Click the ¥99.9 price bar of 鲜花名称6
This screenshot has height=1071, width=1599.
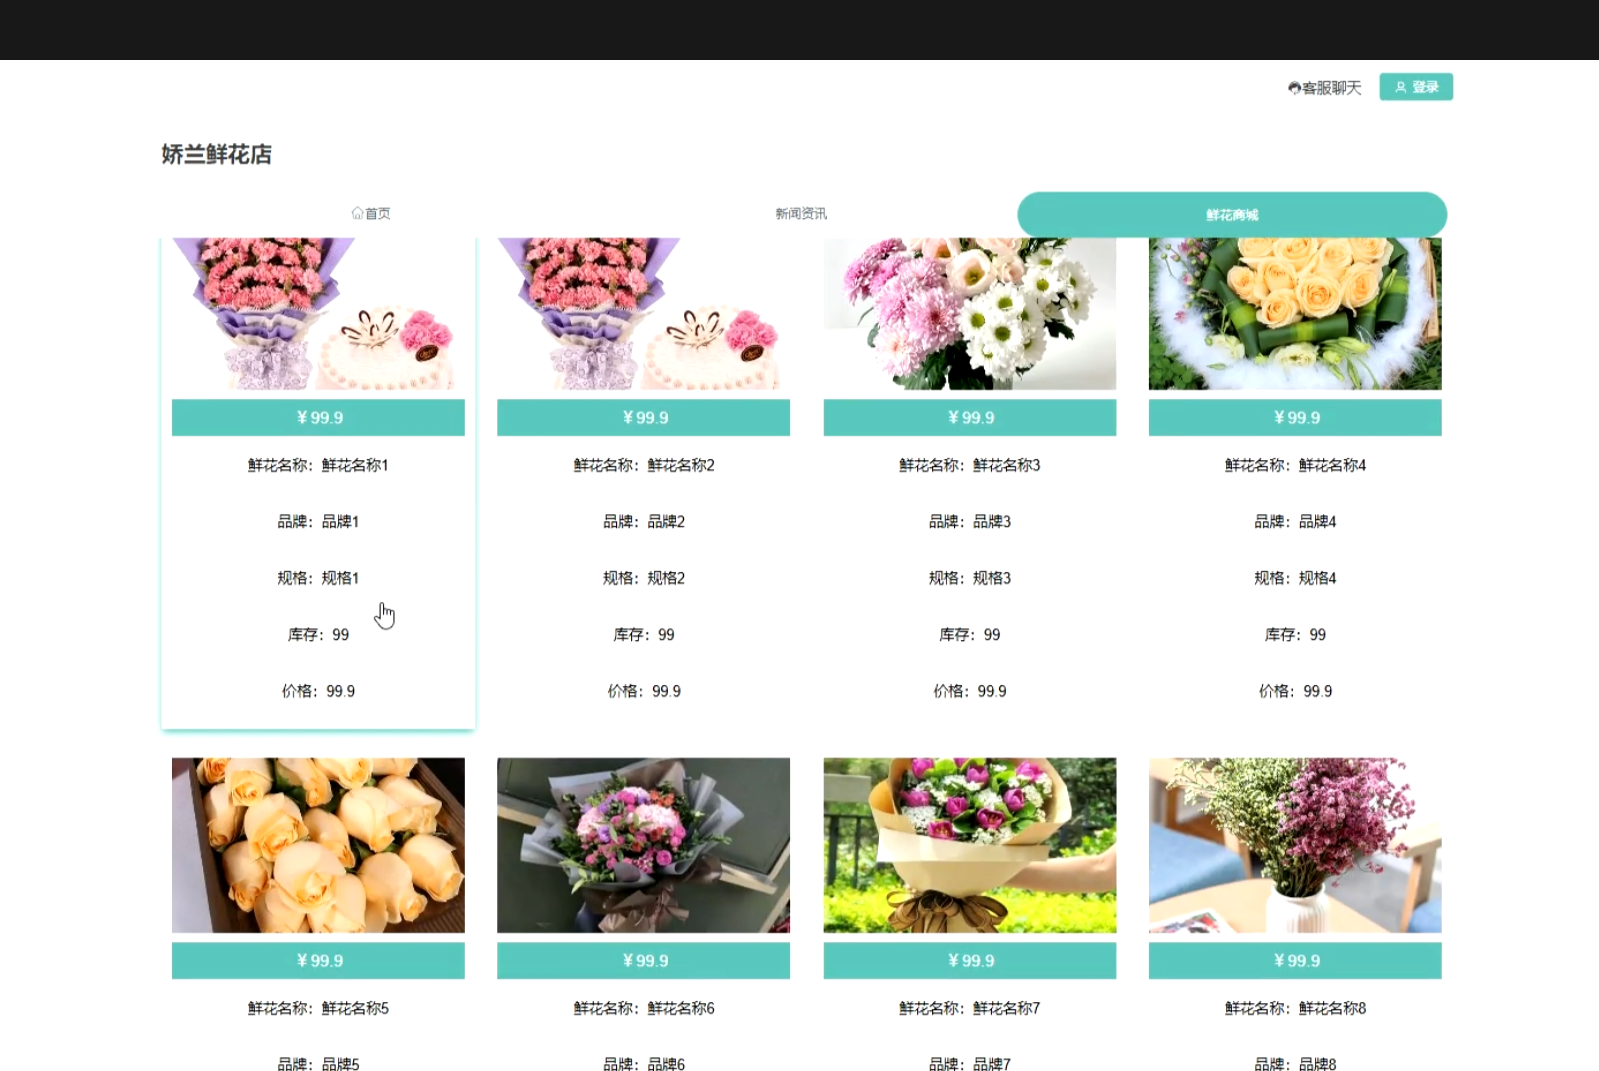tap(643, 960)
